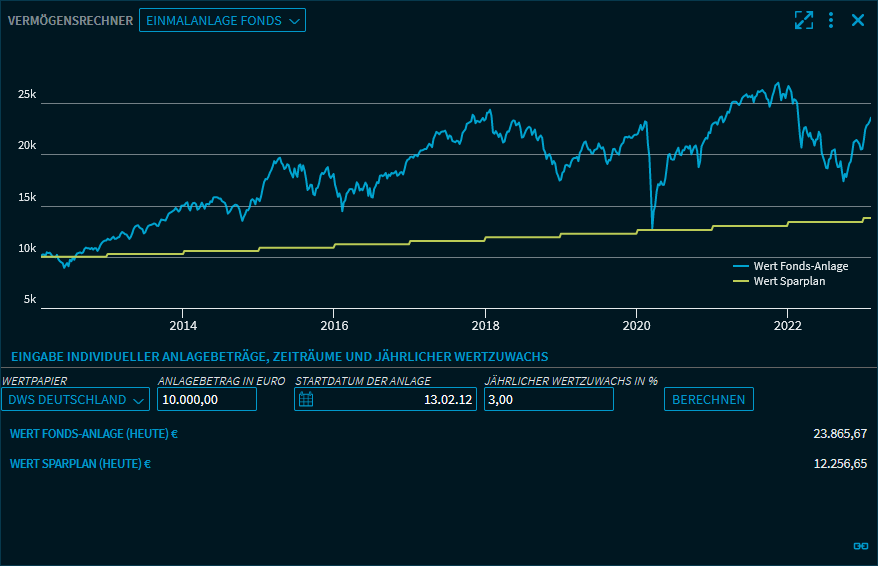878x566 pixels.
Task: Expand the DWS Deutschland Wertpapier dropdown
Action: coord(75,400)
